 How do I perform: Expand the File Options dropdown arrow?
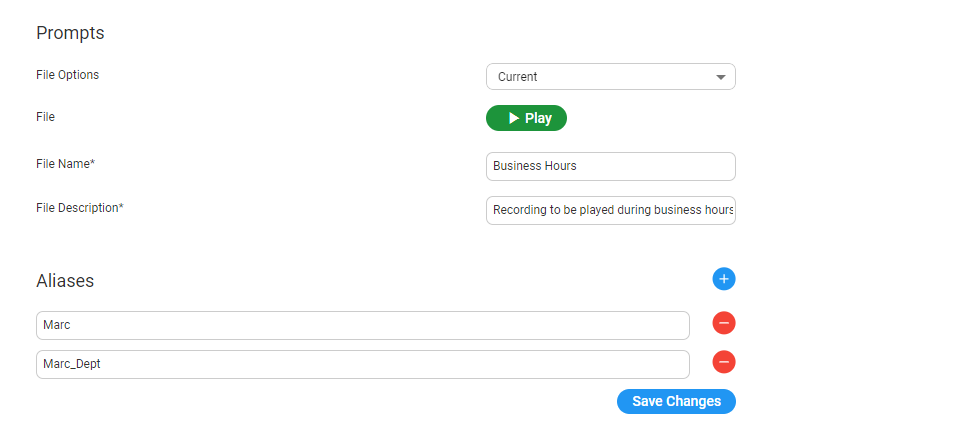(x=721, y=77)
